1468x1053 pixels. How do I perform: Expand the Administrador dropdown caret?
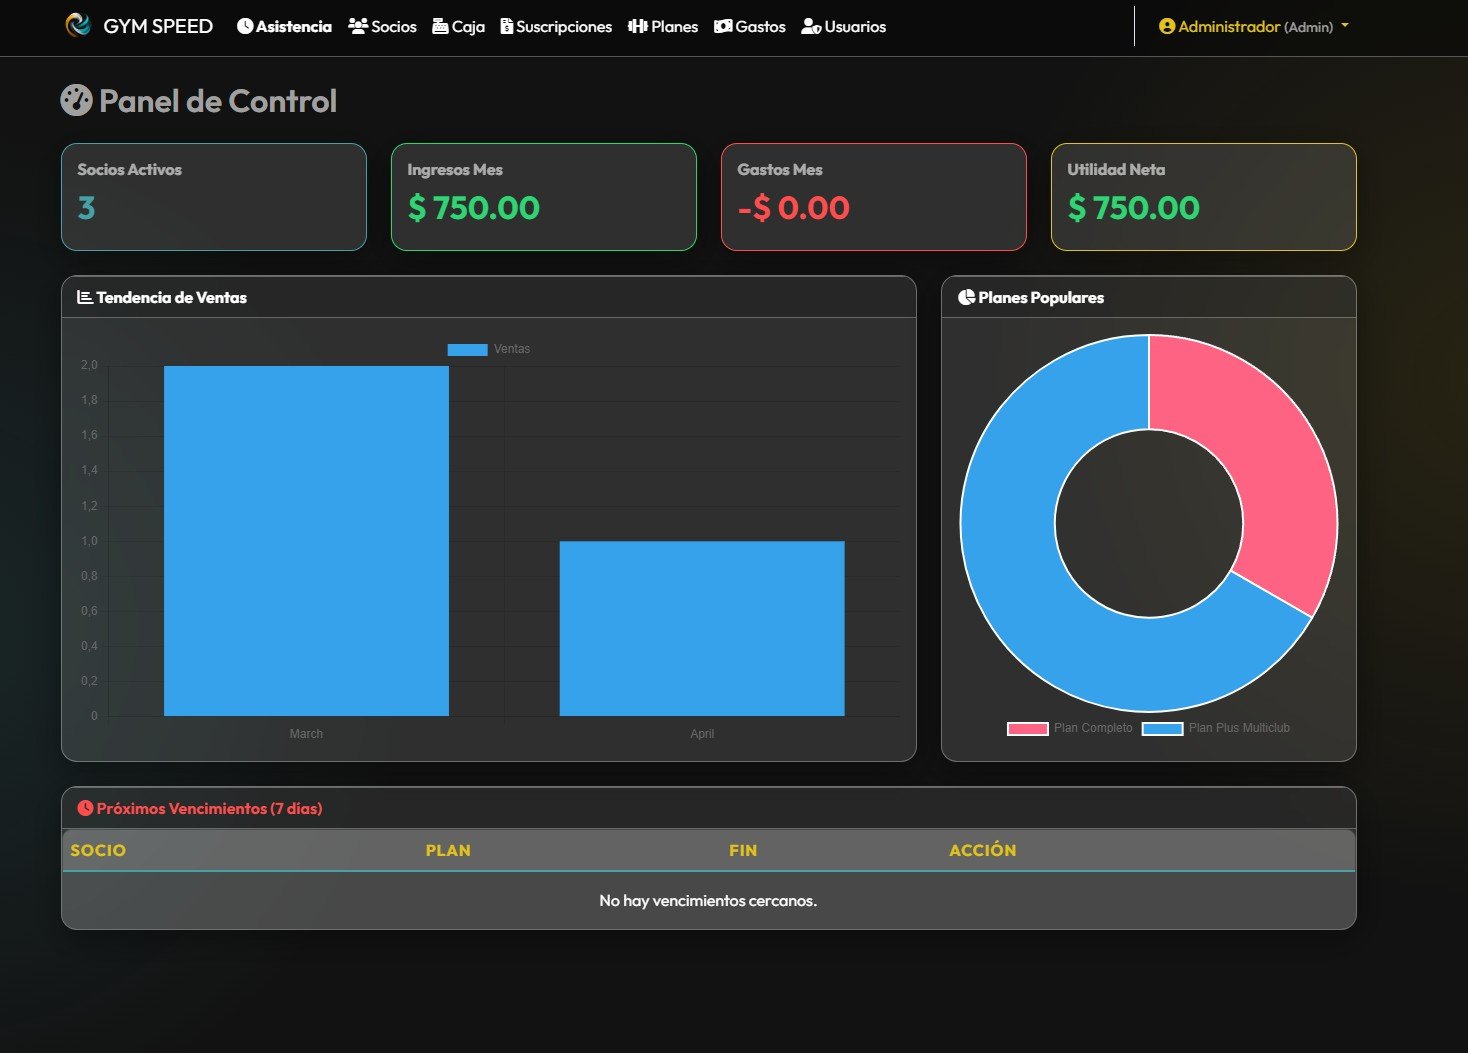pos(1345,26)
